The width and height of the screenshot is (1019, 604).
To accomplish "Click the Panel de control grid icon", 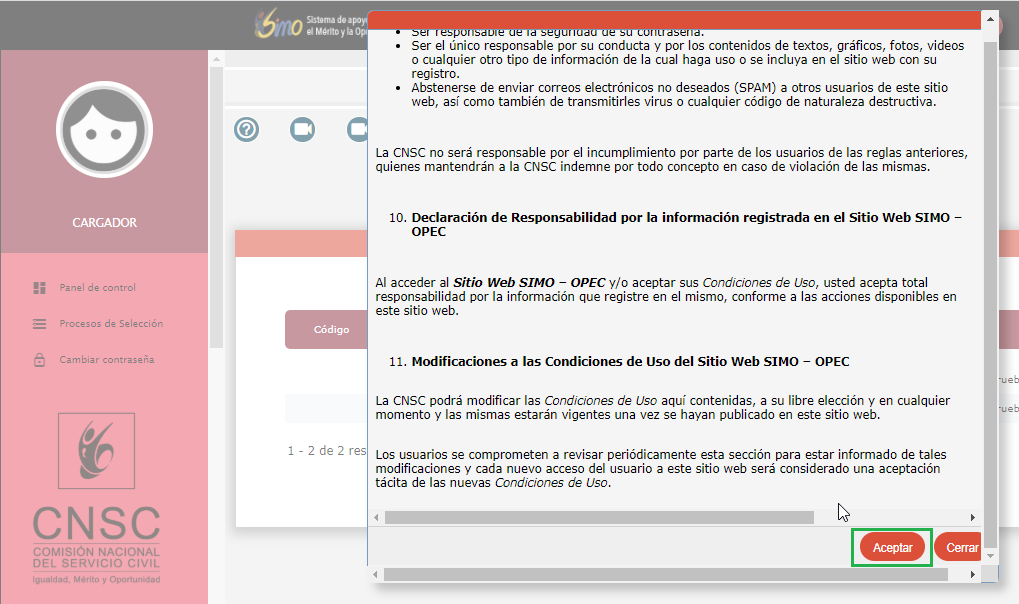I will (x=40, y=288).
